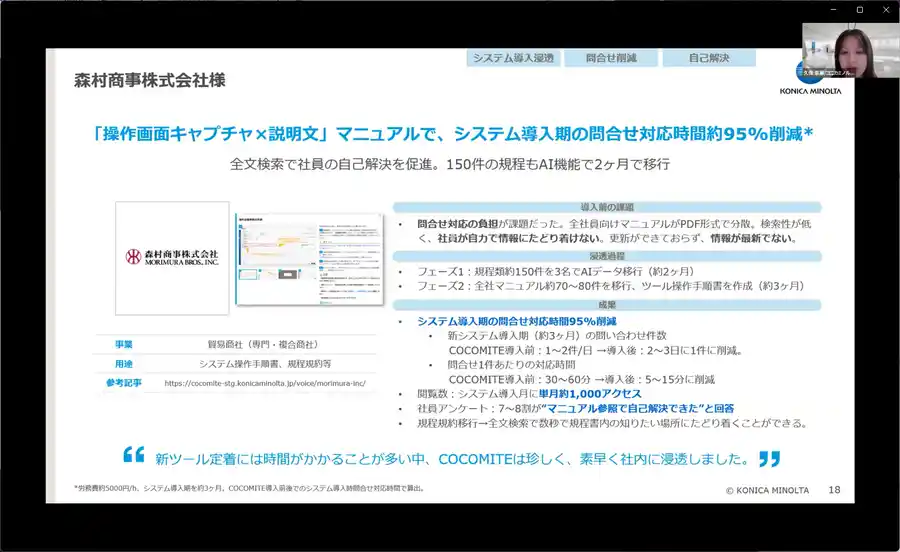Click the opening quotation mark icon
The image size is (900, 552).
(133, 457)
